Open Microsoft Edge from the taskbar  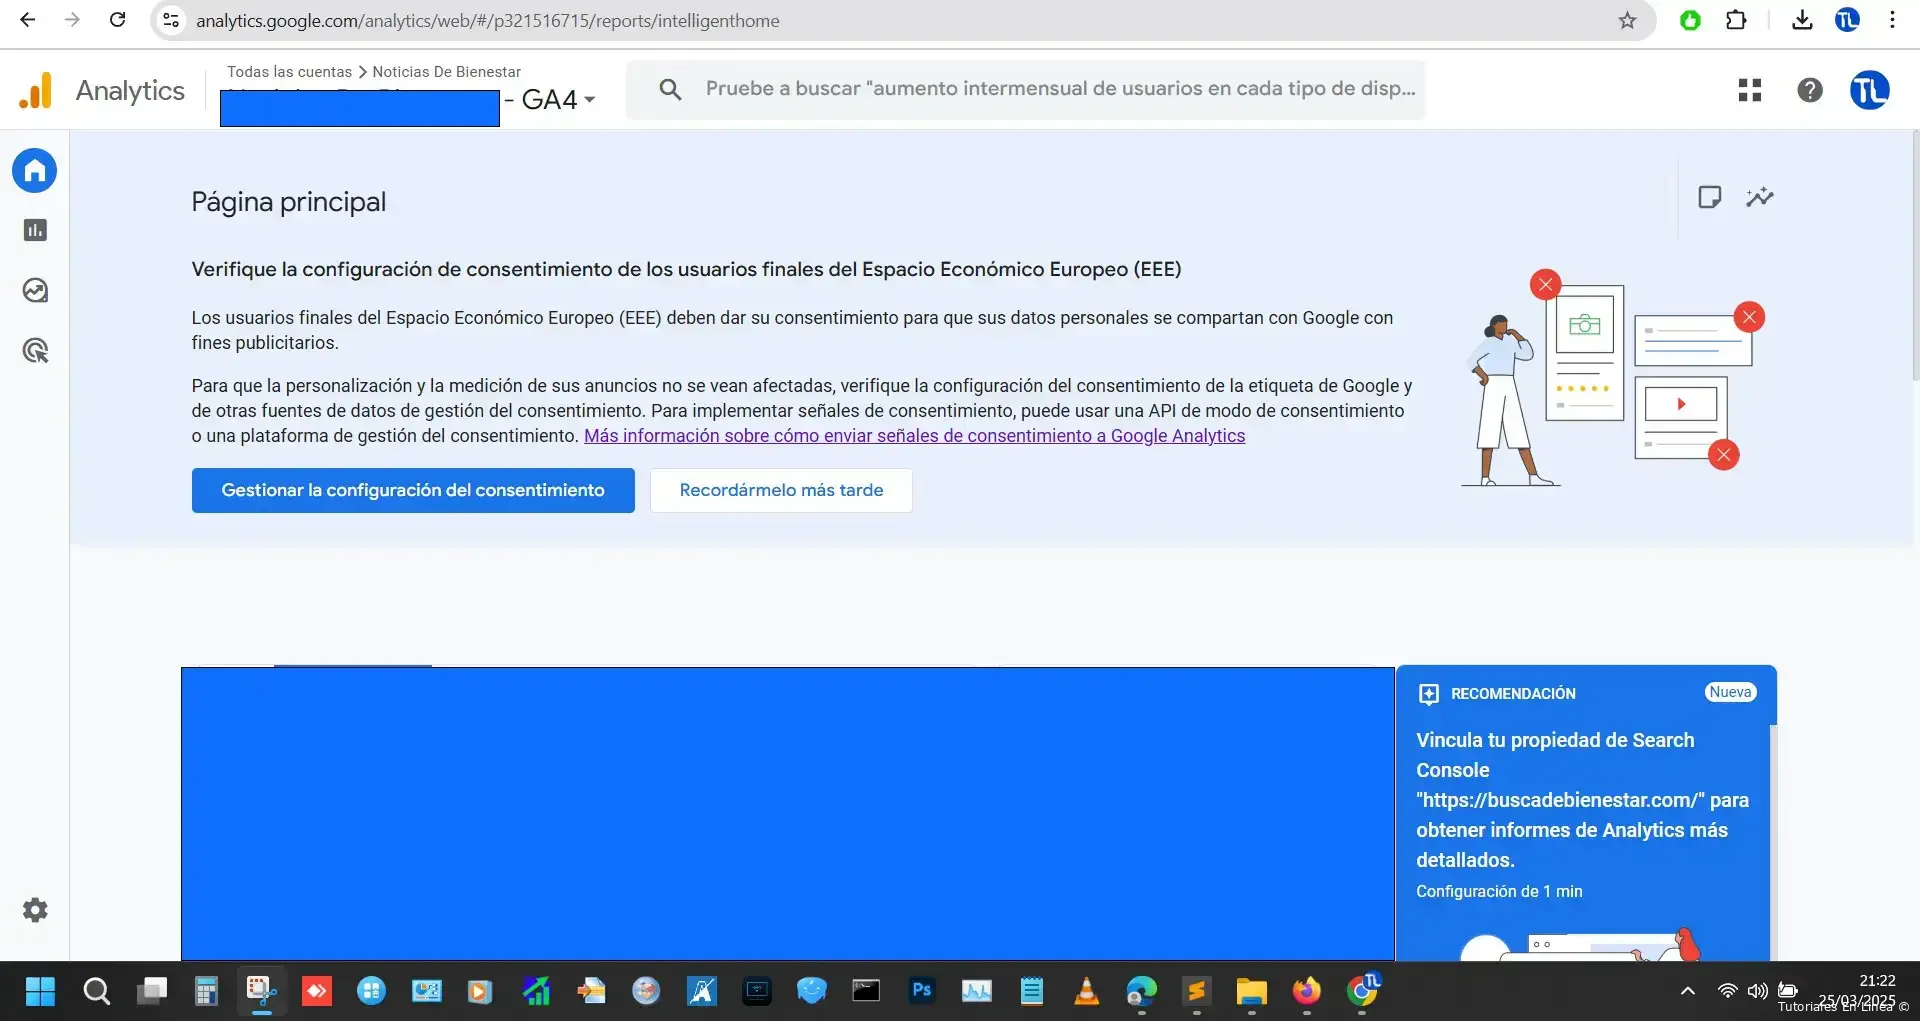tap(1141, 991)
